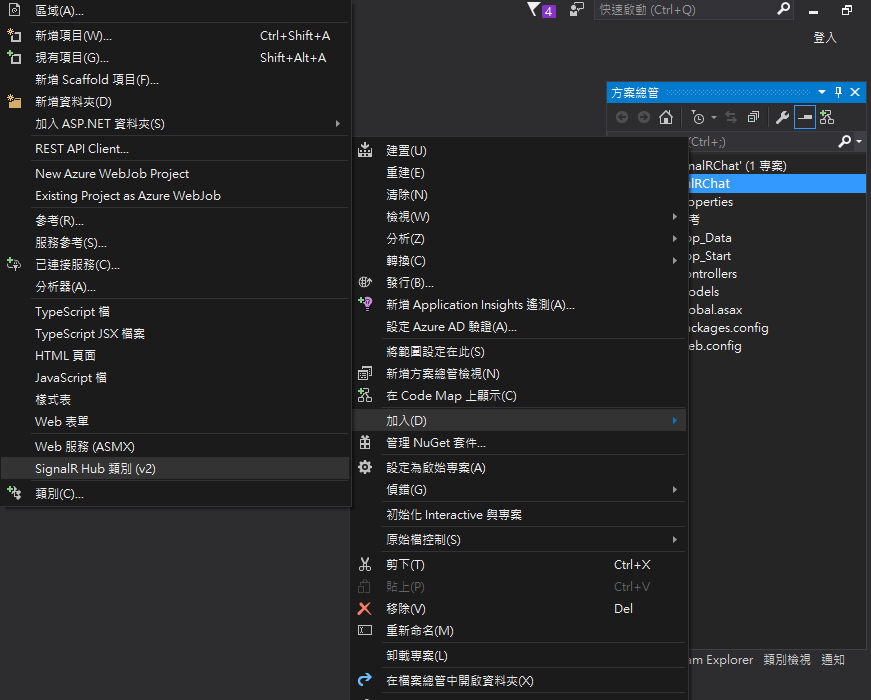The image size is (871, 700).
Task: Click the Solution Explorer home icon
Action: coord(665,117)
